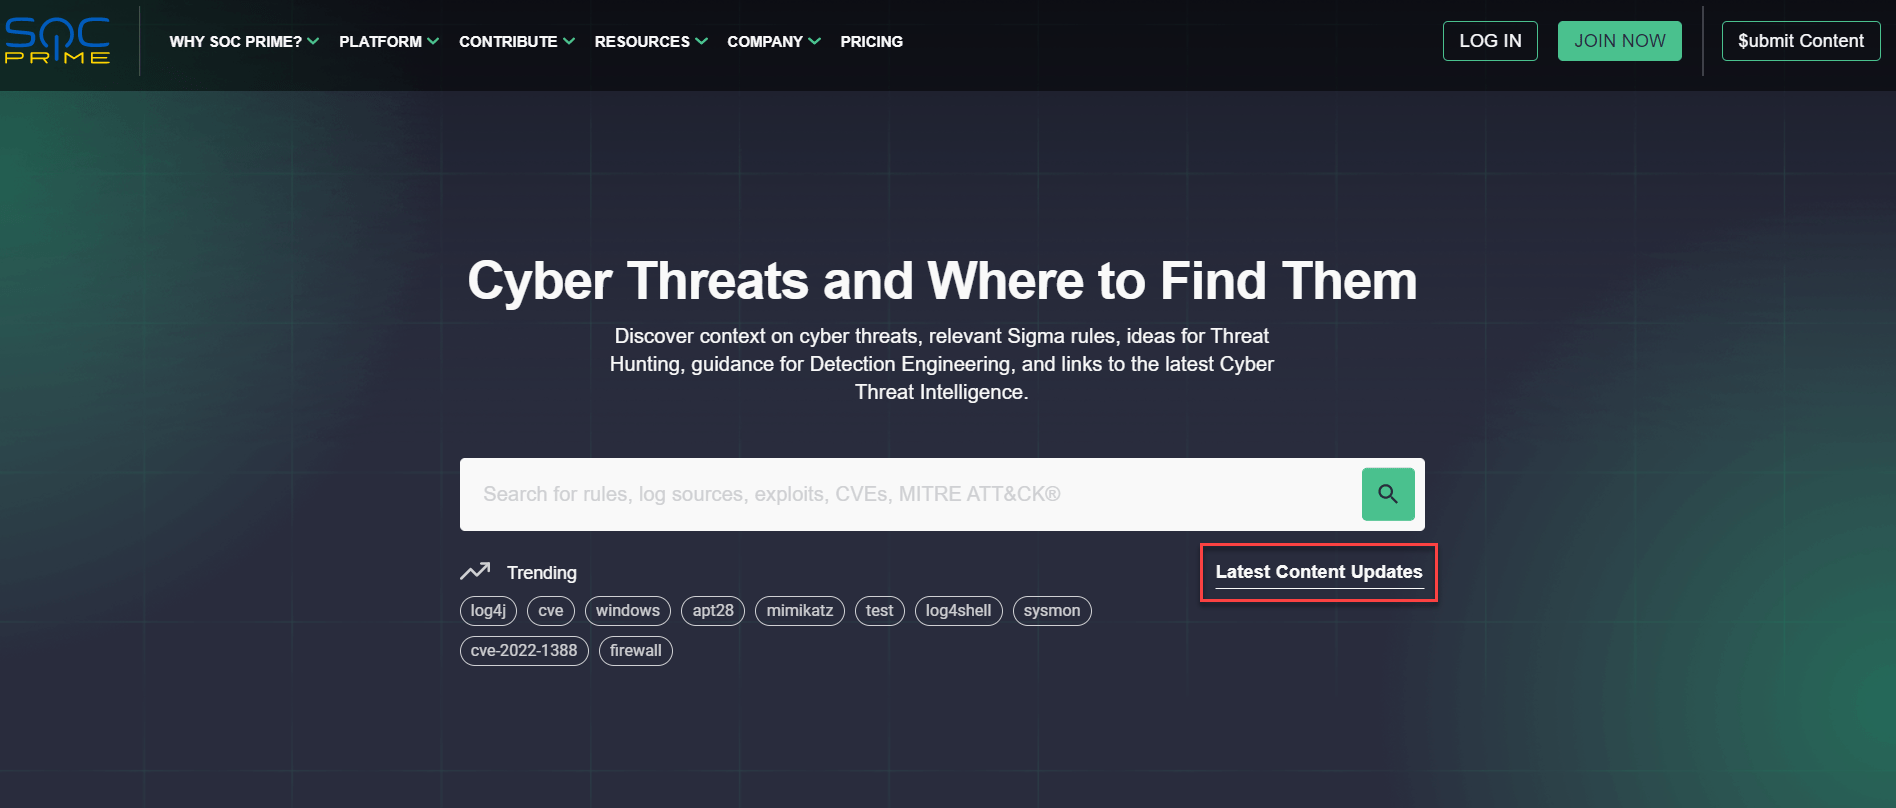Open the Resources dropdown
The width and height of the screenshot is (1896, 808).
pyautogui.click(x=650, y=42)
